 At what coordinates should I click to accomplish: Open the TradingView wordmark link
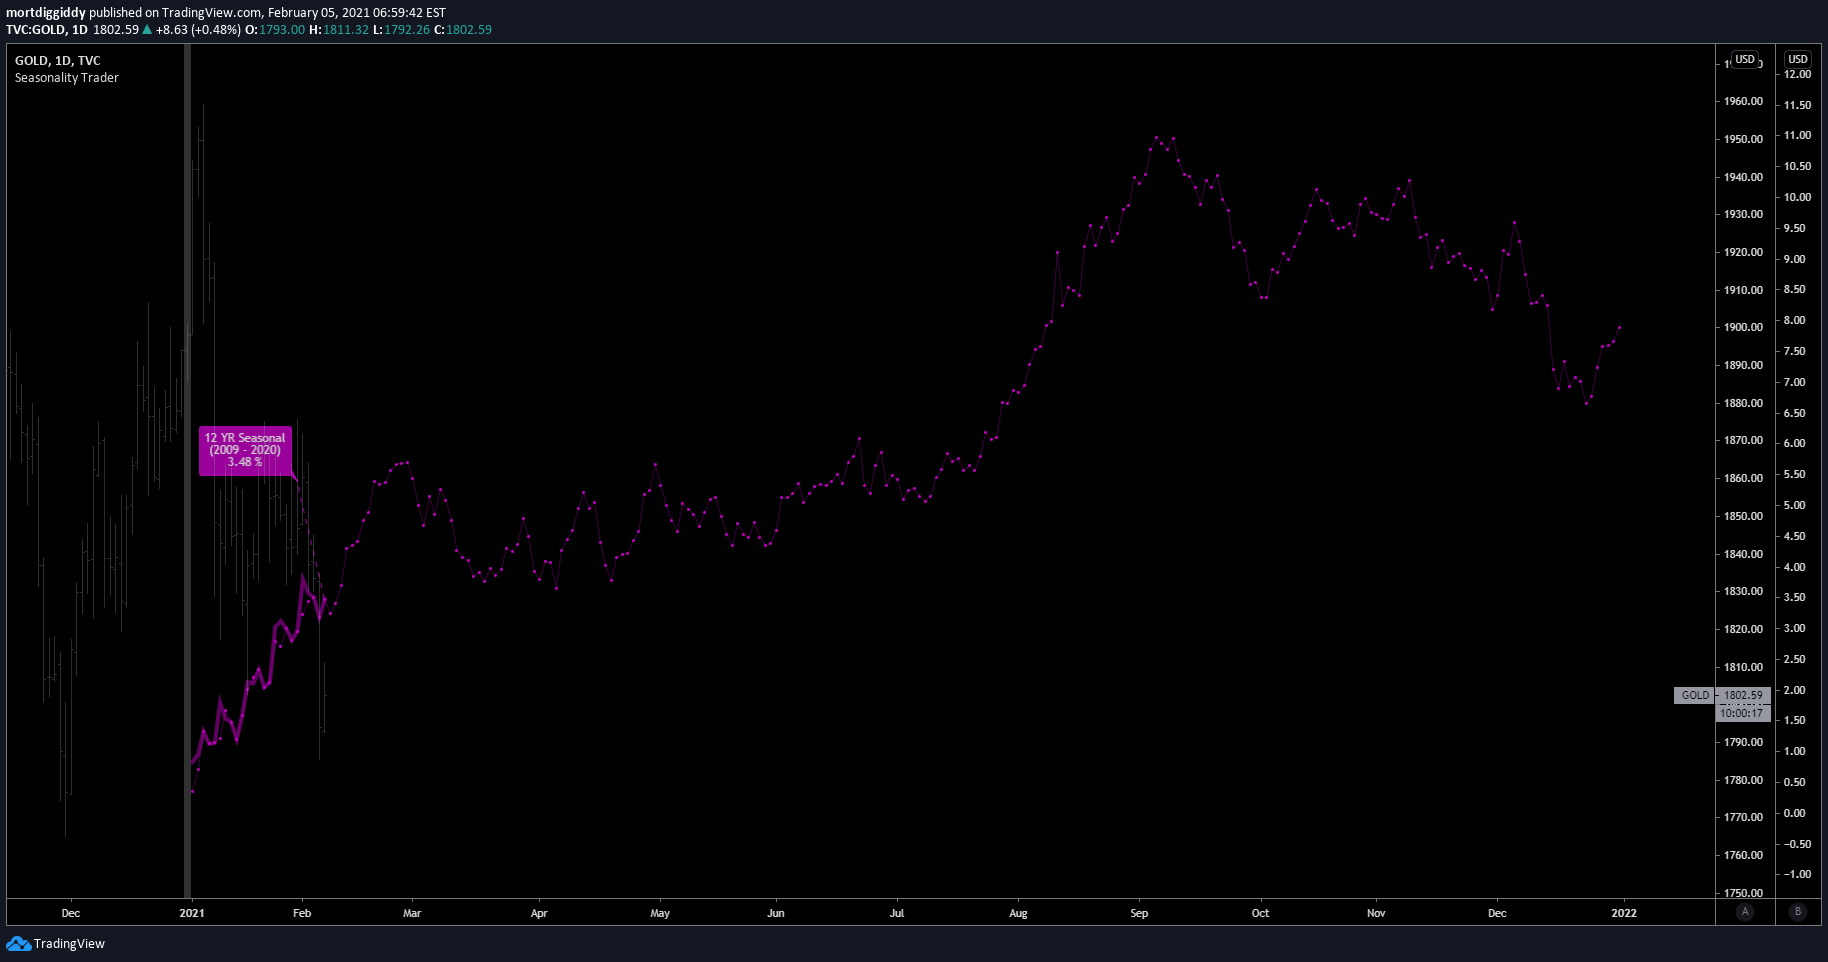coord(69,943)
